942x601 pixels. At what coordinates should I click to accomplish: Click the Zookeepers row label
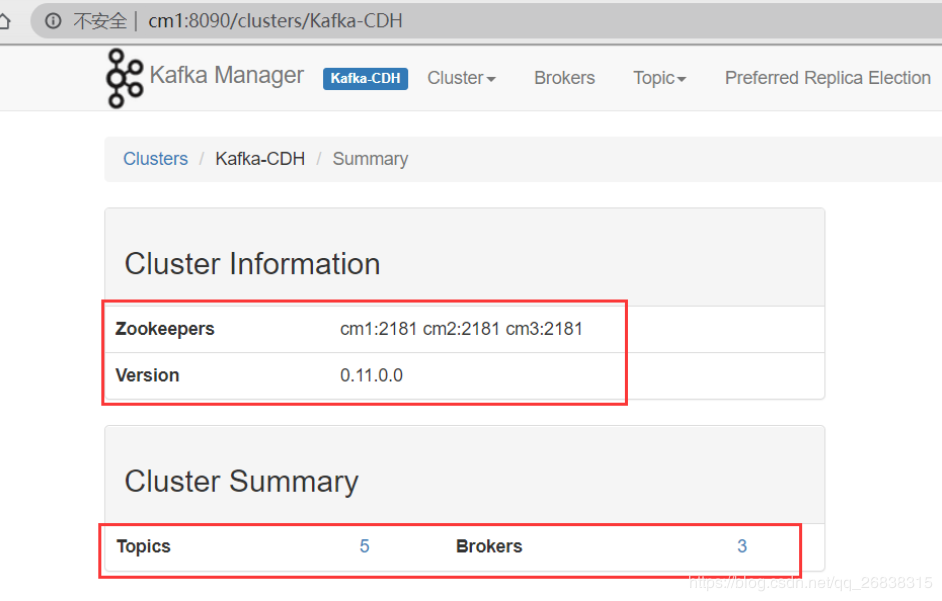[165, 329]
